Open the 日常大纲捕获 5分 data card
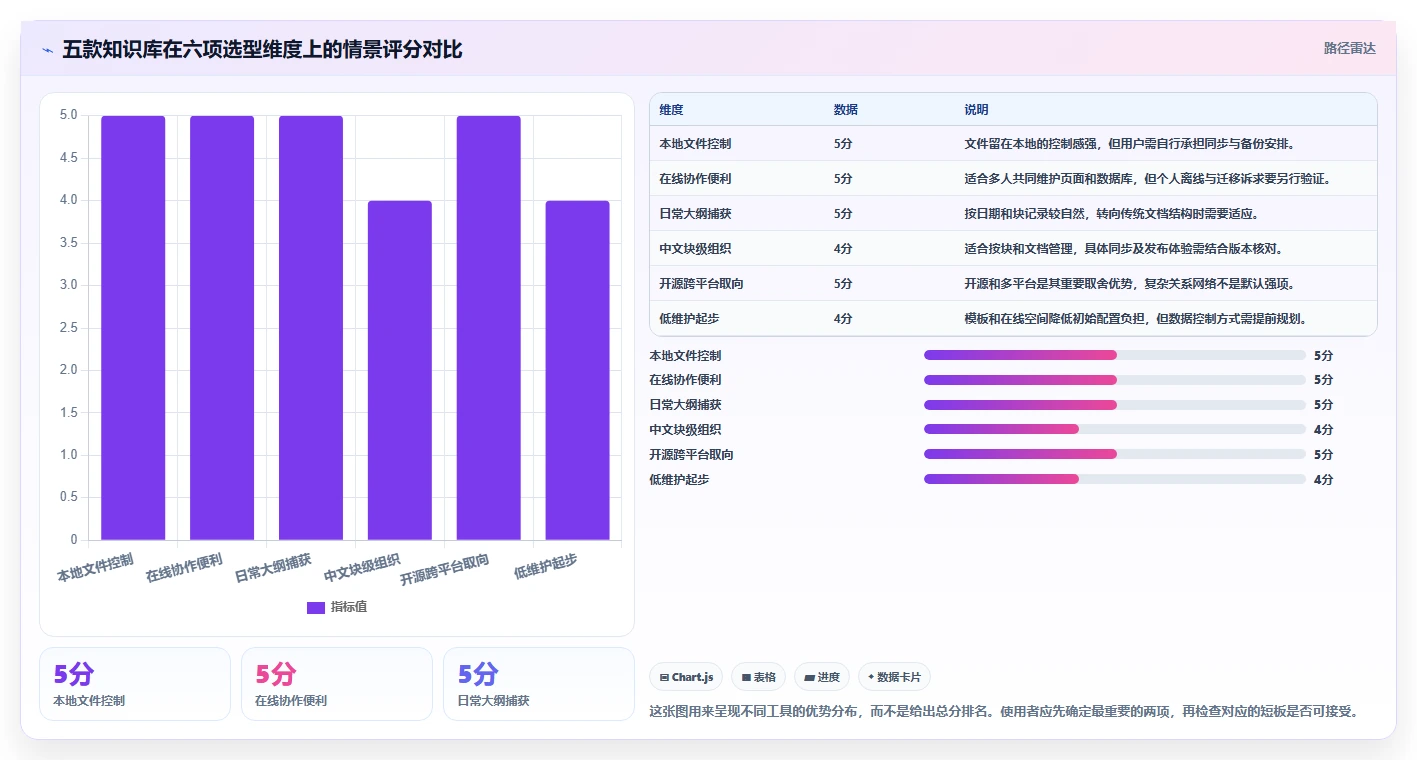 click(539, 684)
